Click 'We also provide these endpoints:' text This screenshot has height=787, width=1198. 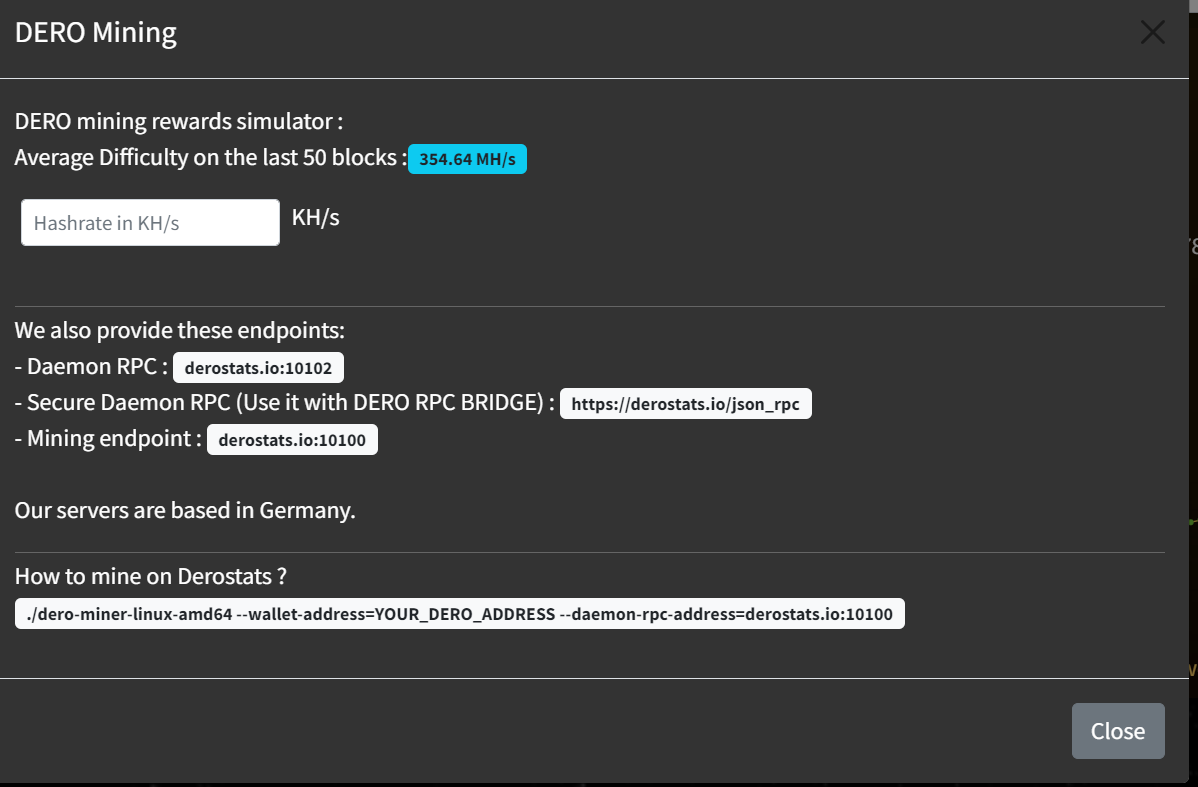180,330
